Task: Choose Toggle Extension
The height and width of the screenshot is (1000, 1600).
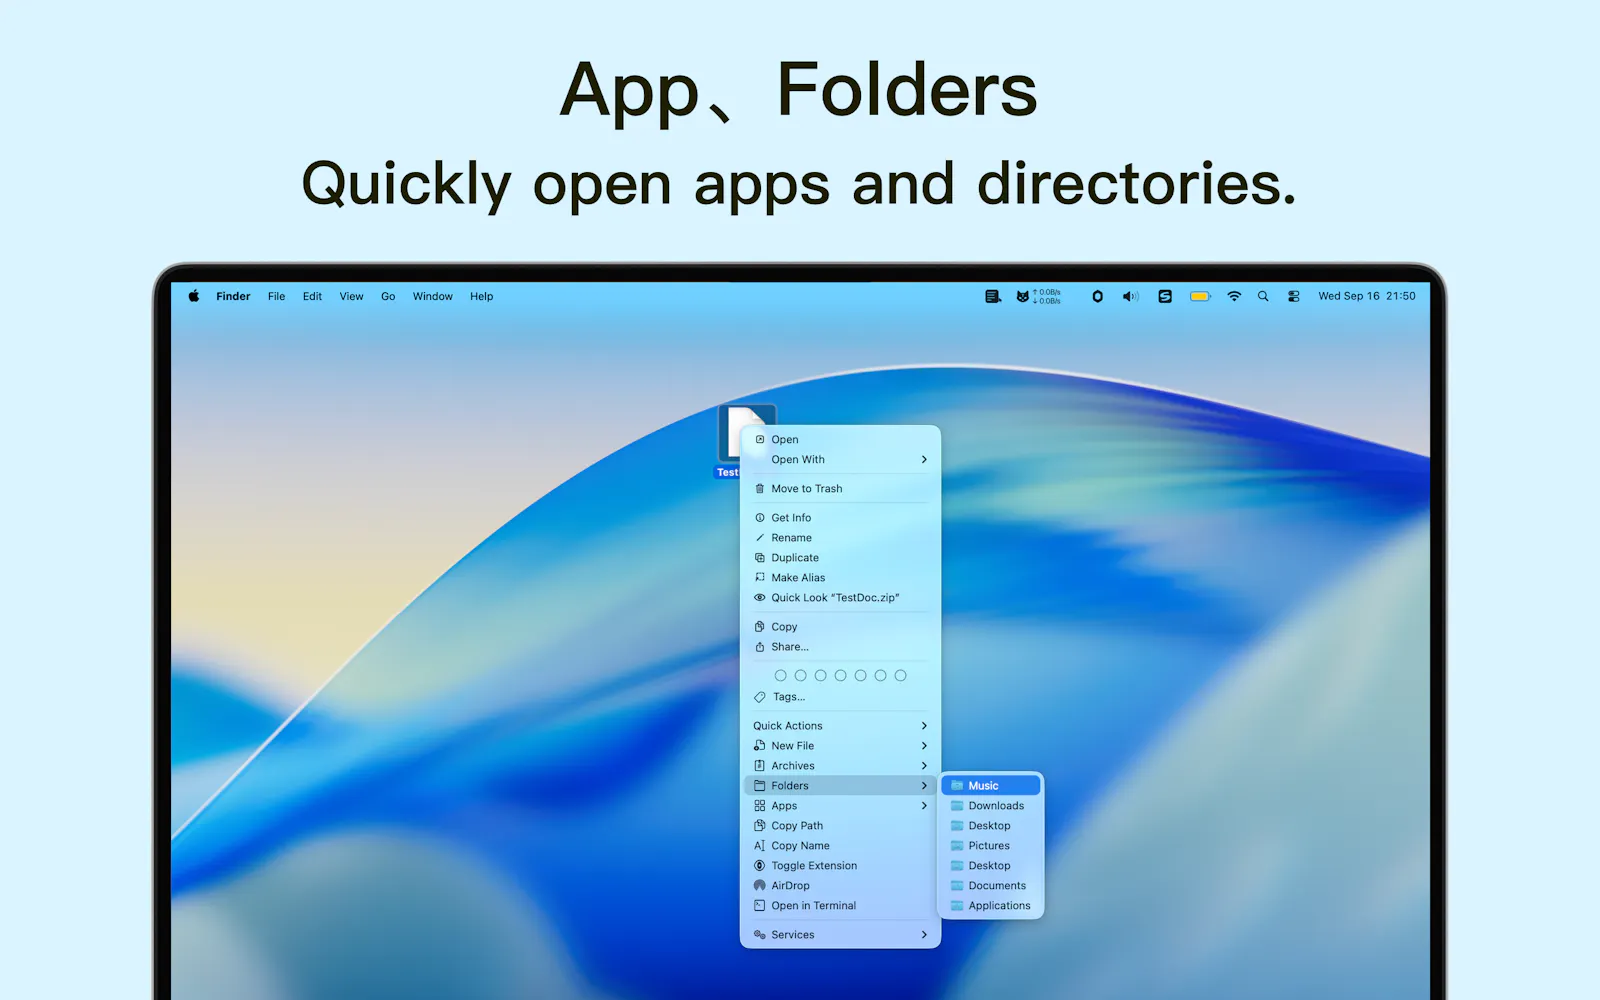Action: (x=840, y=866)
